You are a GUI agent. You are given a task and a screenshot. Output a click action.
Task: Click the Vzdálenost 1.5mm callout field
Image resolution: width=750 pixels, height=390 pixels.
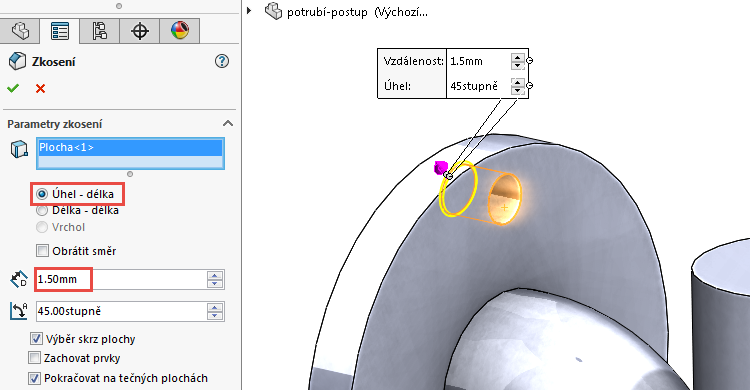479,61
